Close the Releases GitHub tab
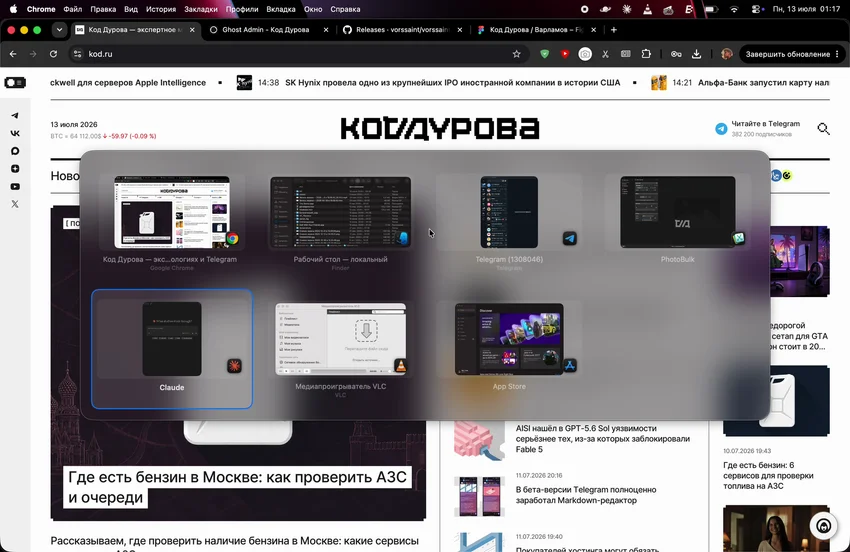Screen dimensions: 850x552 click(460, 30)
